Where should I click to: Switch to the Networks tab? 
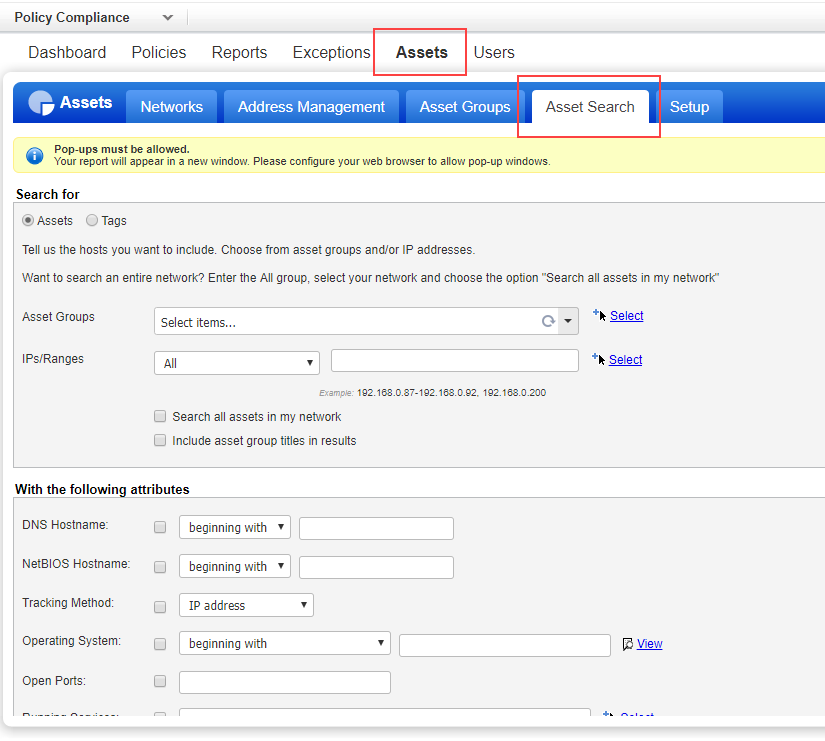pos(171,106)
